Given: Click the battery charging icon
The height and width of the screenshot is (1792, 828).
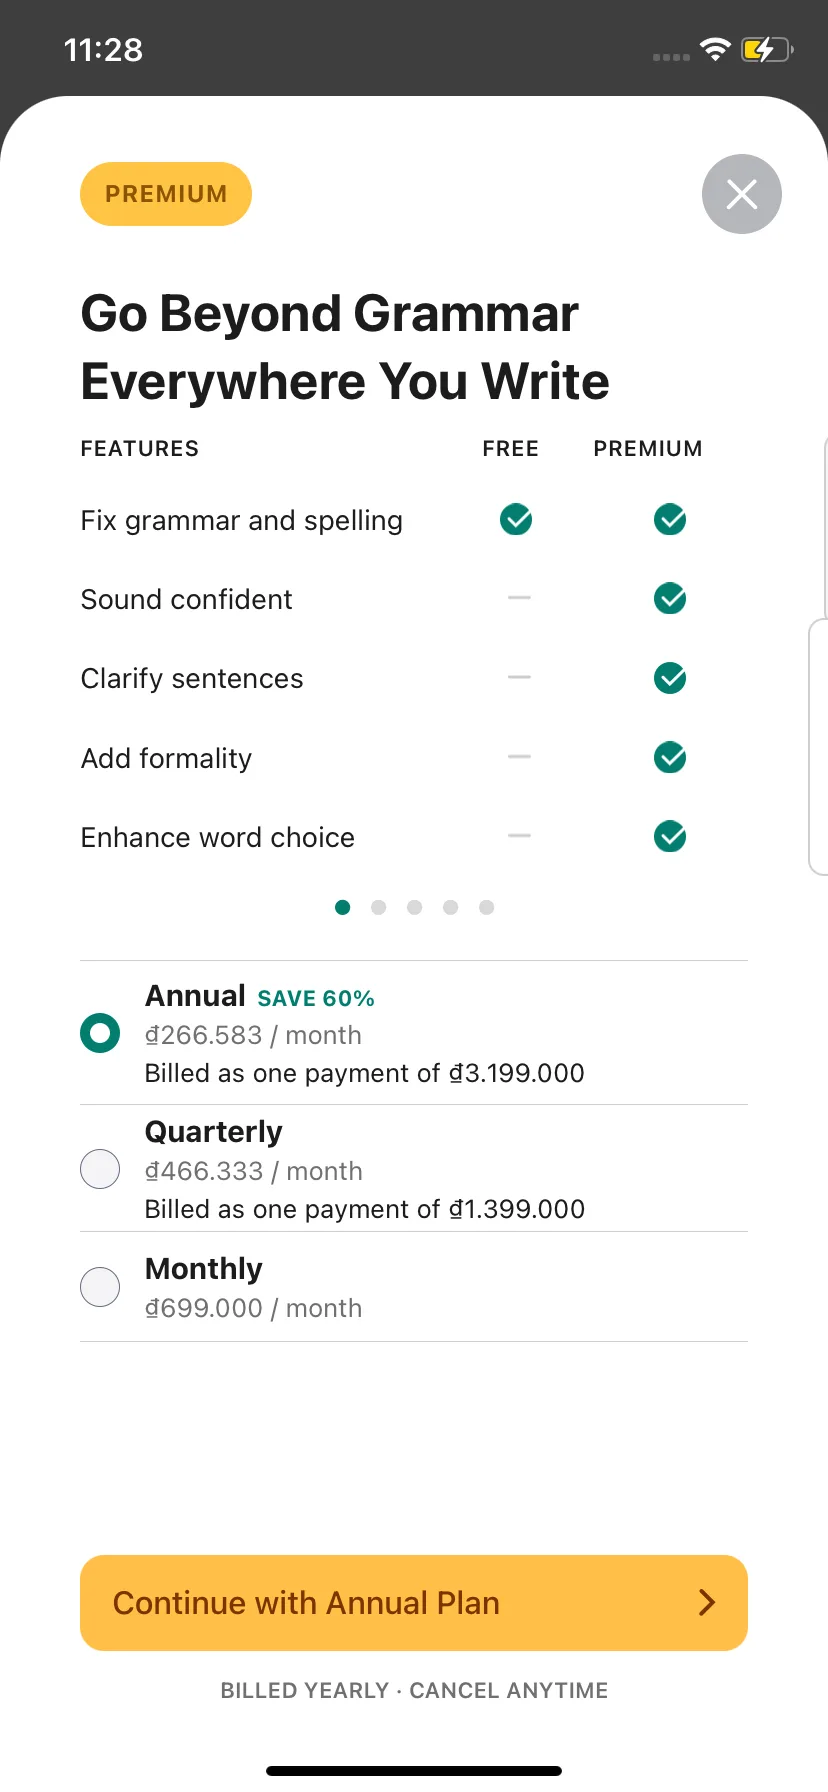Looking at the screenshot, I should (767, 49).
